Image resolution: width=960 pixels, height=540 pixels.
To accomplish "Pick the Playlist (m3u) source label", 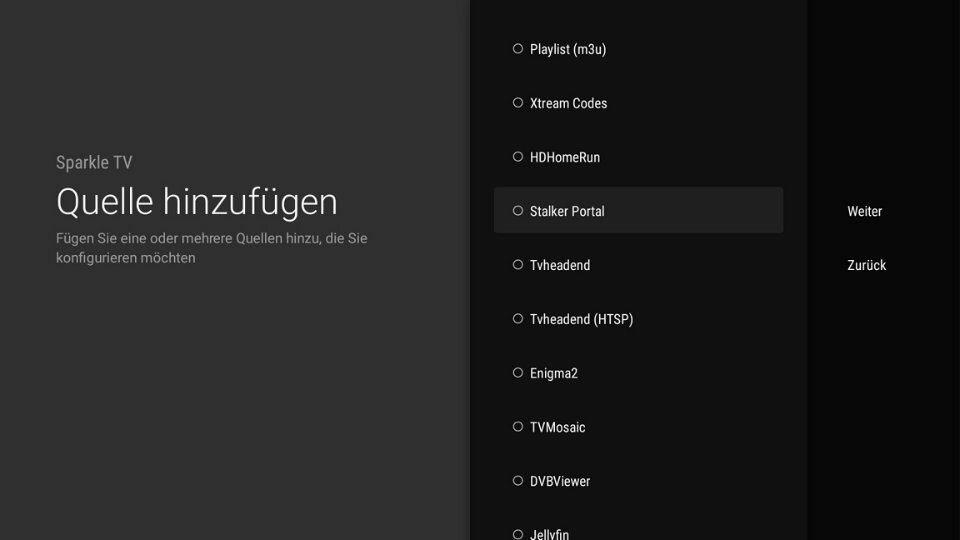I will point(568,49).
